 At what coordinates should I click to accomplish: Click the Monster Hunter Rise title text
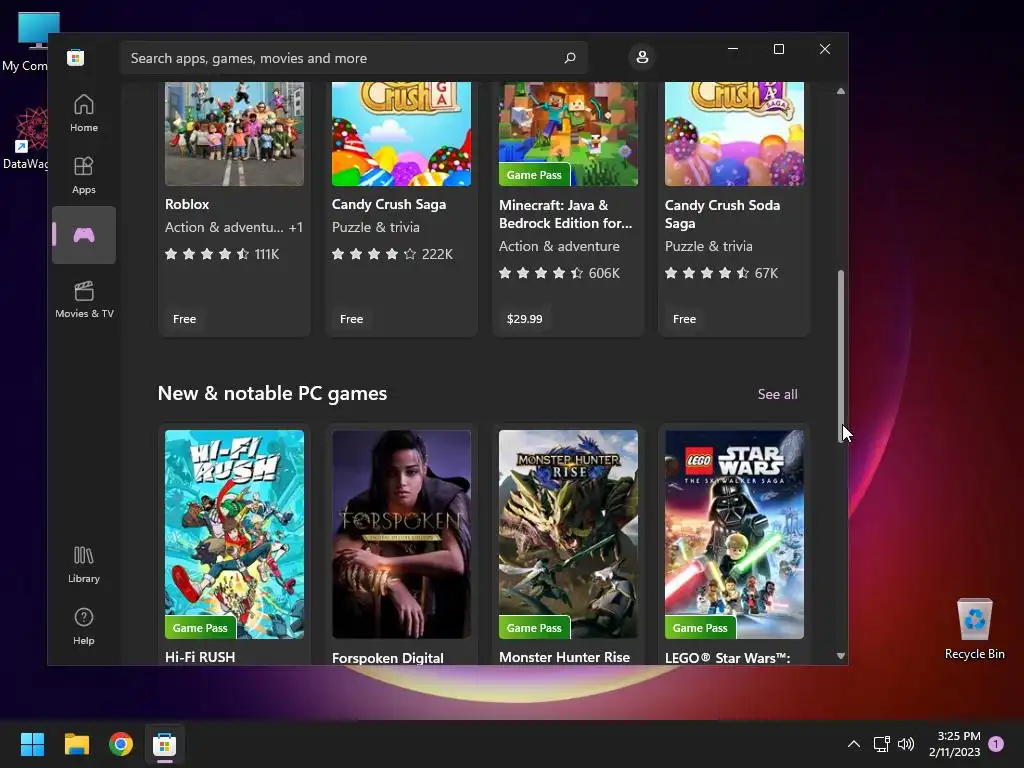click(x=564, y=657)
